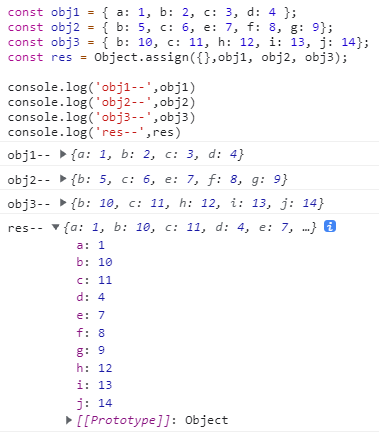Click the obj3 object preview {b: 10, c: 11...}
This screenshot has width=379, height=434.
point(197,203)
